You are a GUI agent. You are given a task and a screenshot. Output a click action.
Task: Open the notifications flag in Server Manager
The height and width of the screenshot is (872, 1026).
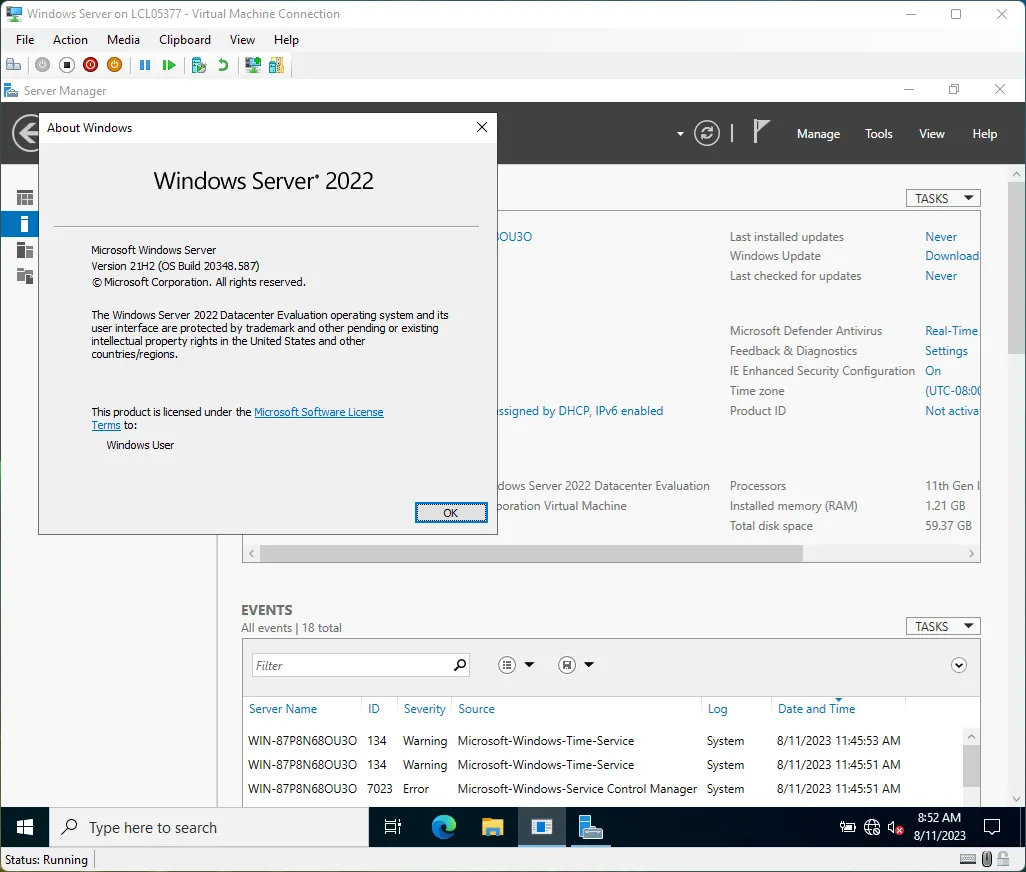[x=760, y=130]
